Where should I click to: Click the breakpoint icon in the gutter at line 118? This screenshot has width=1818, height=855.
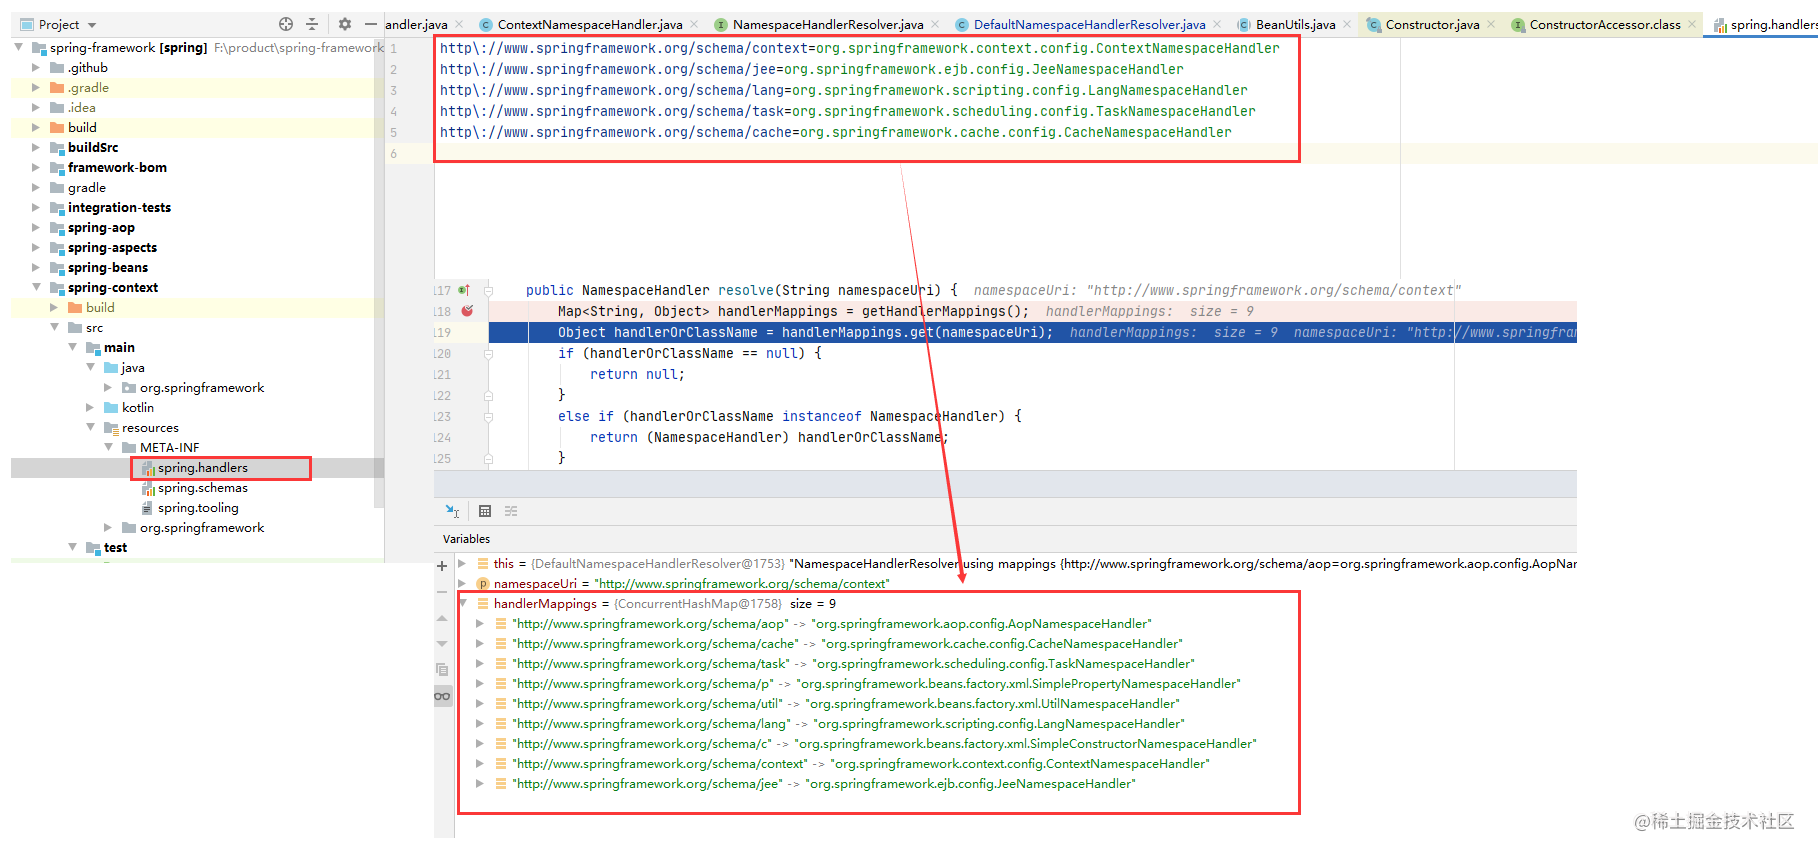[467, 311]
